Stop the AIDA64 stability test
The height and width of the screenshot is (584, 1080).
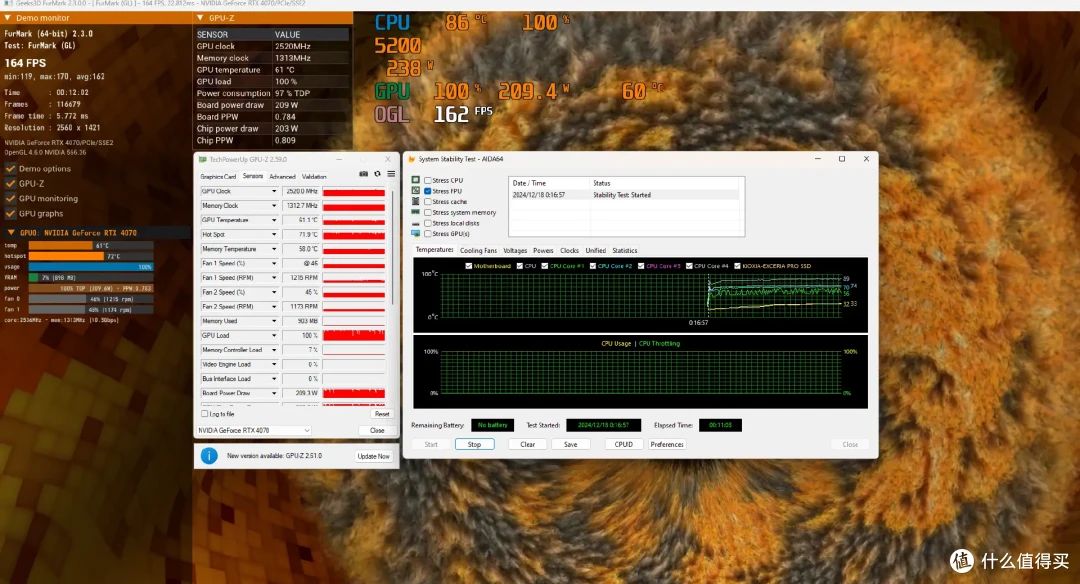[x=475, y=444]
